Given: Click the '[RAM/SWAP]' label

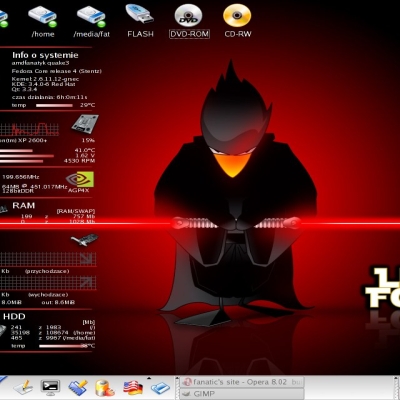Looking at the screenshot, I should (76, 211).
